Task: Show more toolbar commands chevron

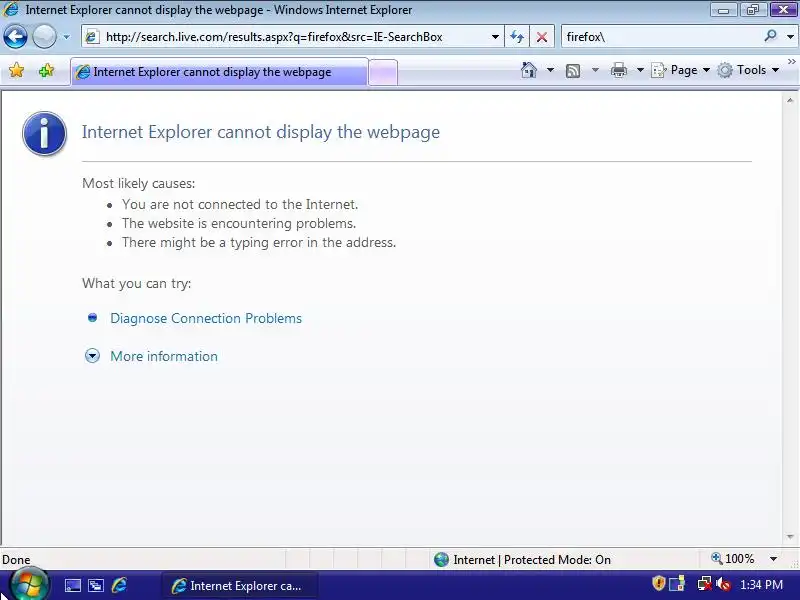Action: coord(791,62)
